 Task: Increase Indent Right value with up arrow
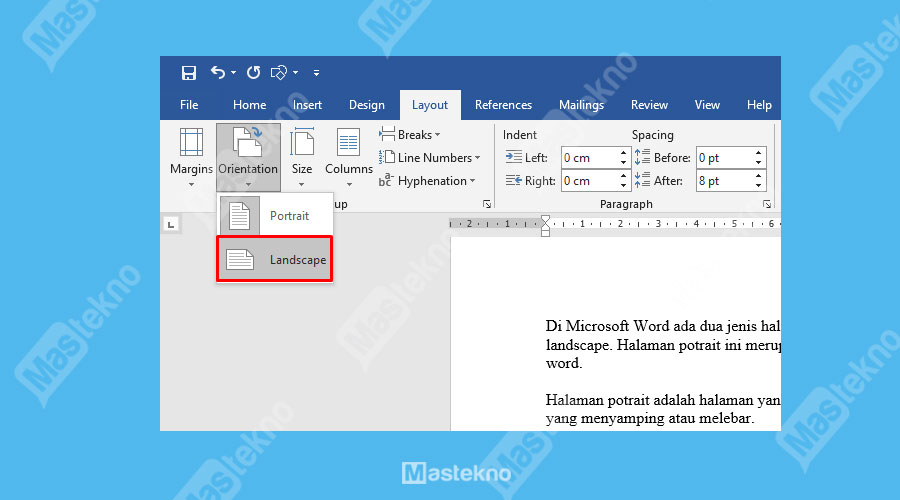(623, 176)
